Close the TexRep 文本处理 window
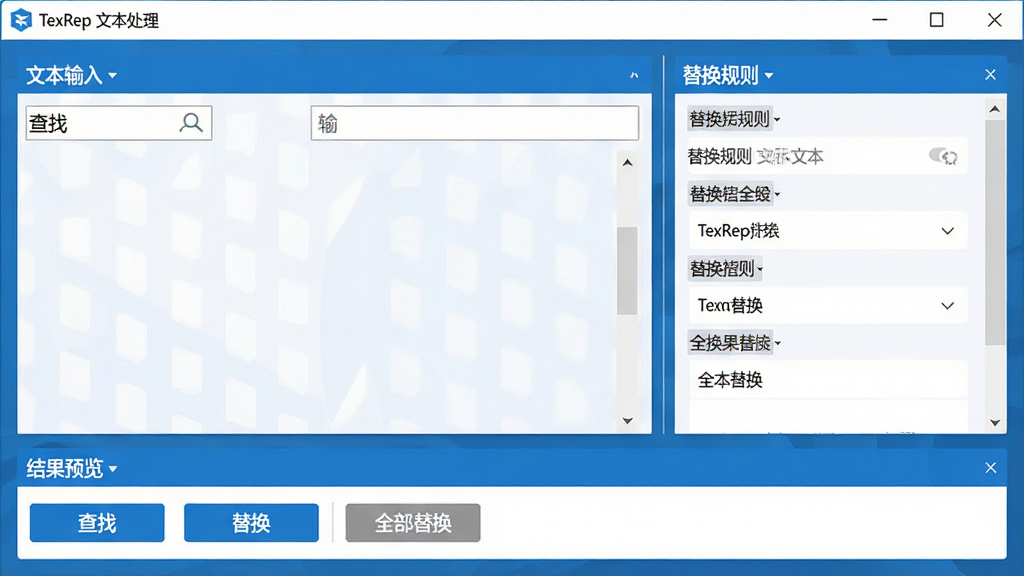 [994, 20]
